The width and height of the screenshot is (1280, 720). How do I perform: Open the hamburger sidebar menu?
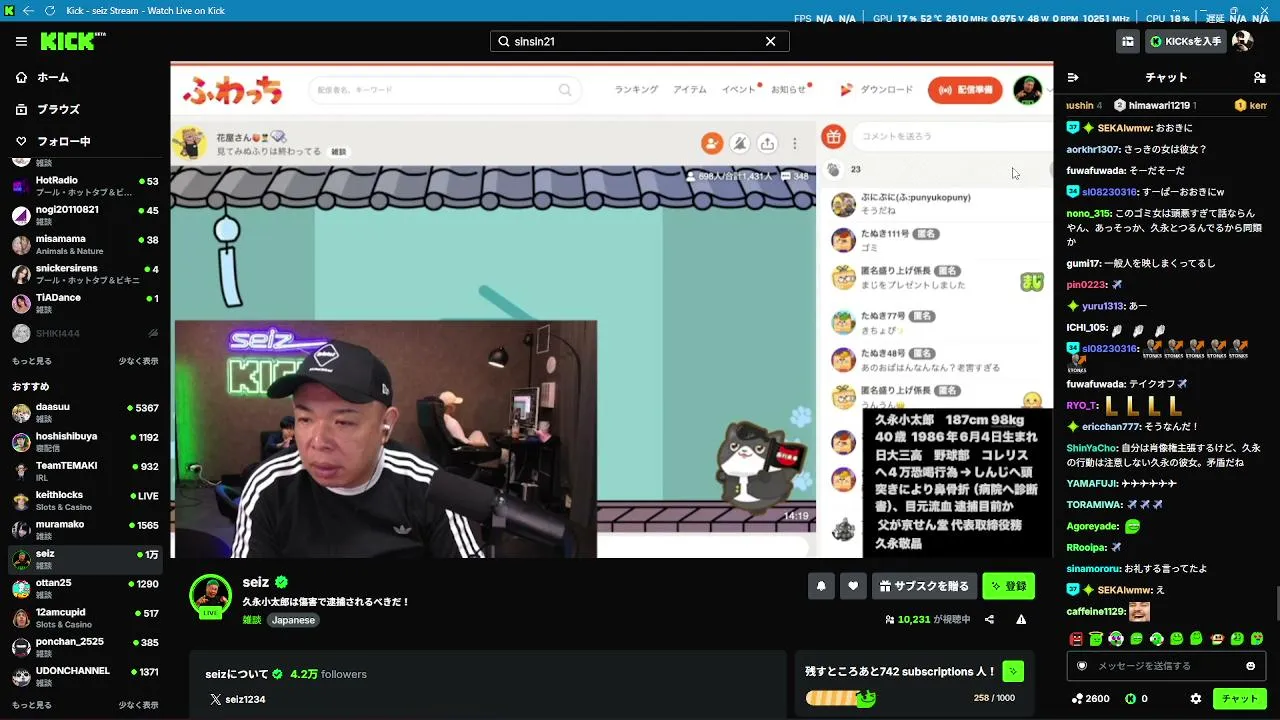(x=21, y=41)
